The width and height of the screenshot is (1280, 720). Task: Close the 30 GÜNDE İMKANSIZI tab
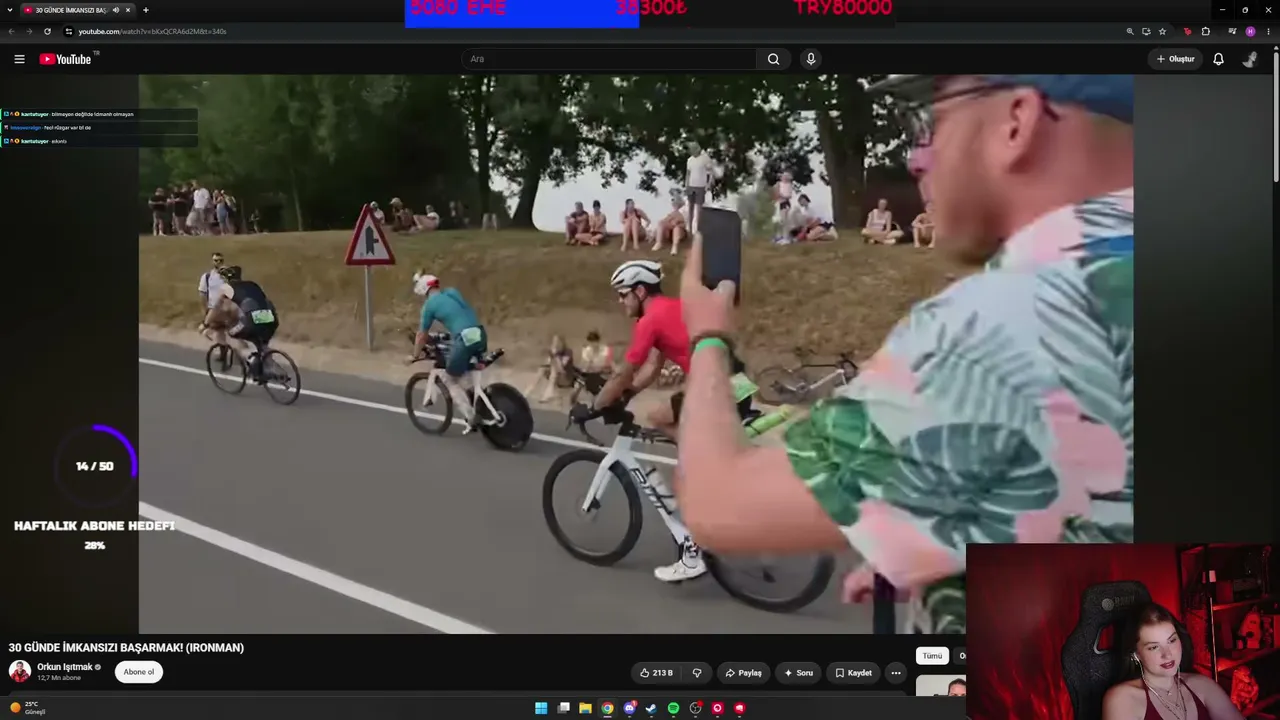pyautogui.click(x=128, y=10)
